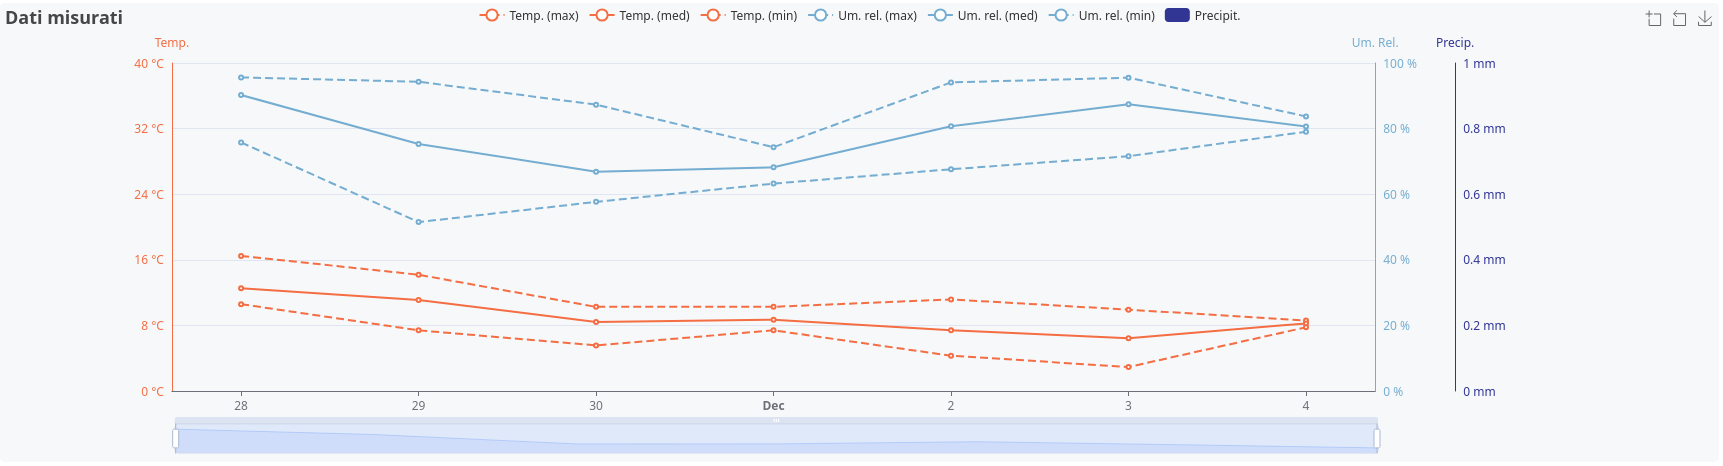The image size is (1723, 466).
Task: Click the right handle of the zoom slider
Action: (x=1377, y=438)
